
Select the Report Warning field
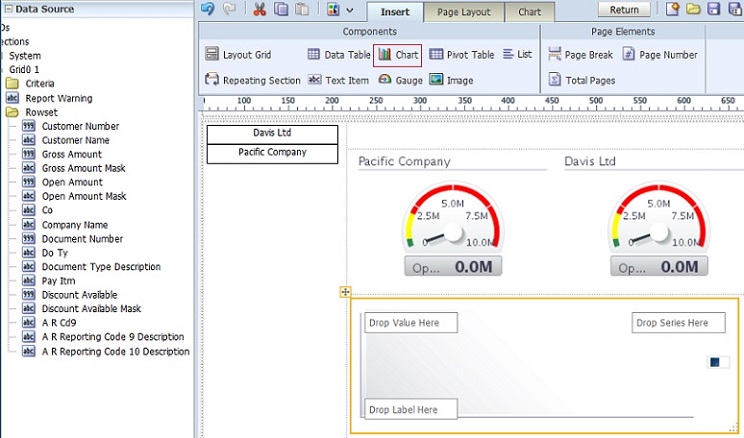49,98
